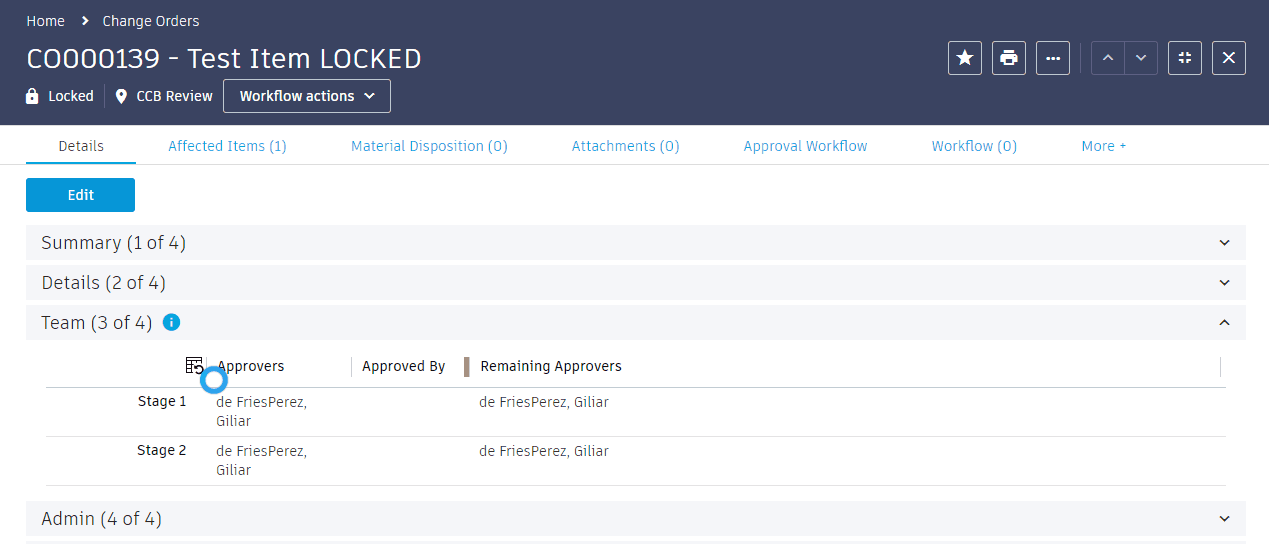Open the Attachments (0) tab

tap(625, 146)
